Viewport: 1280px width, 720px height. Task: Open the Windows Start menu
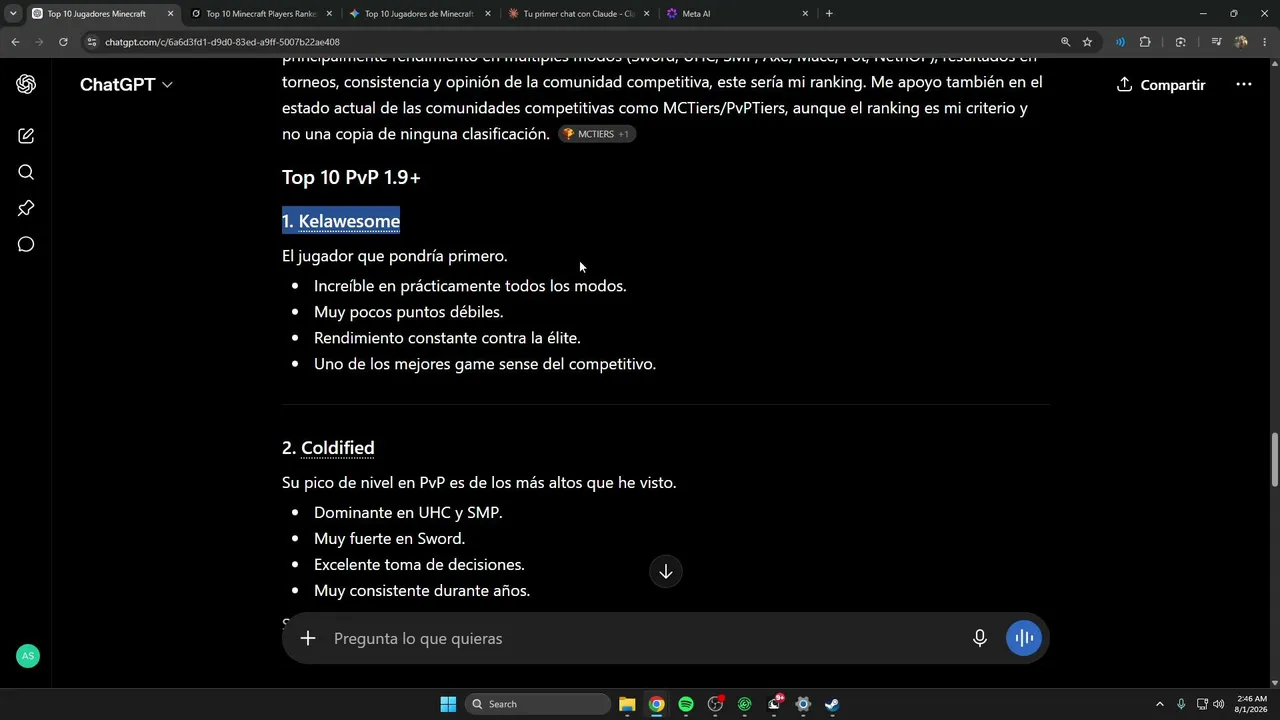[448, 704]
